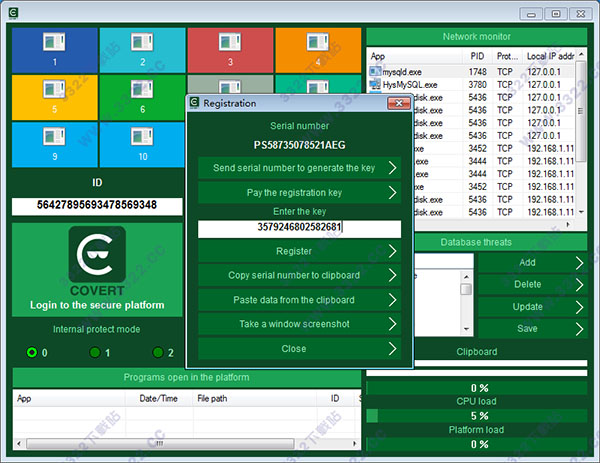This screenshot has width=600, height=463.
Task: Select internal protect mode 1
Action: [x=94, y=352]
